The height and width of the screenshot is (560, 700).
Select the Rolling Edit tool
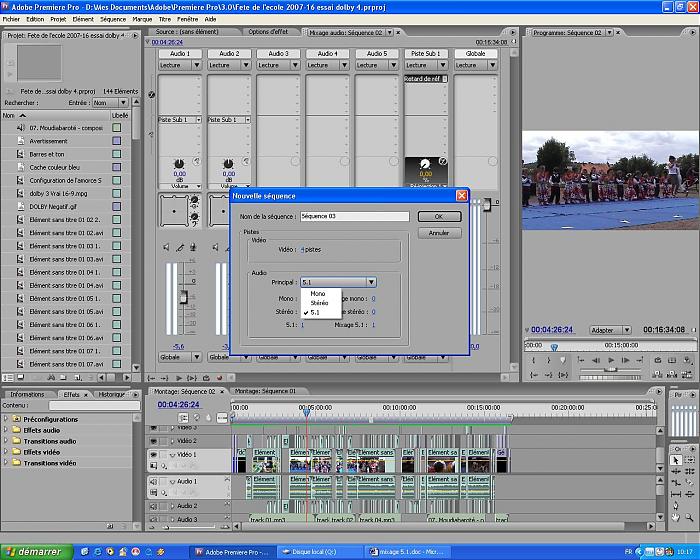tap(689, 471)
